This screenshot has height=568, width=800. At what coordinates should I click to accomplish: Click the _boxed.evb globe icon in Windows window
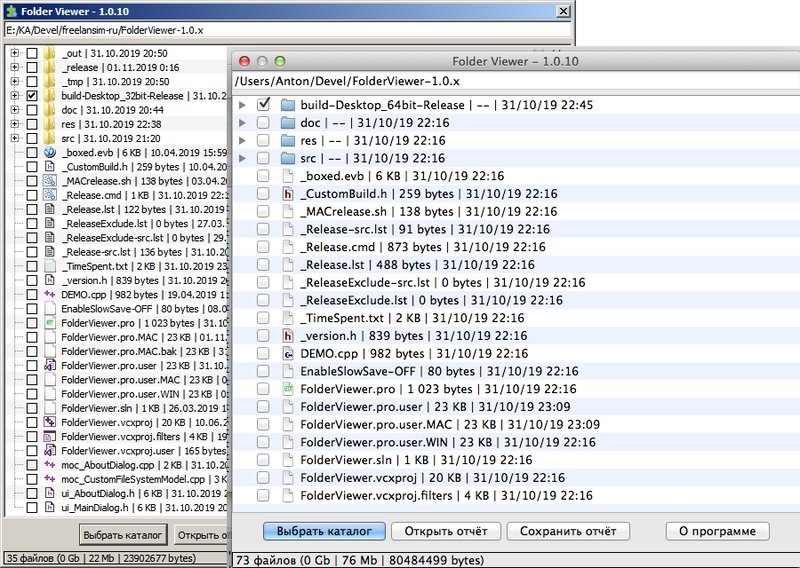coord(49,152)
